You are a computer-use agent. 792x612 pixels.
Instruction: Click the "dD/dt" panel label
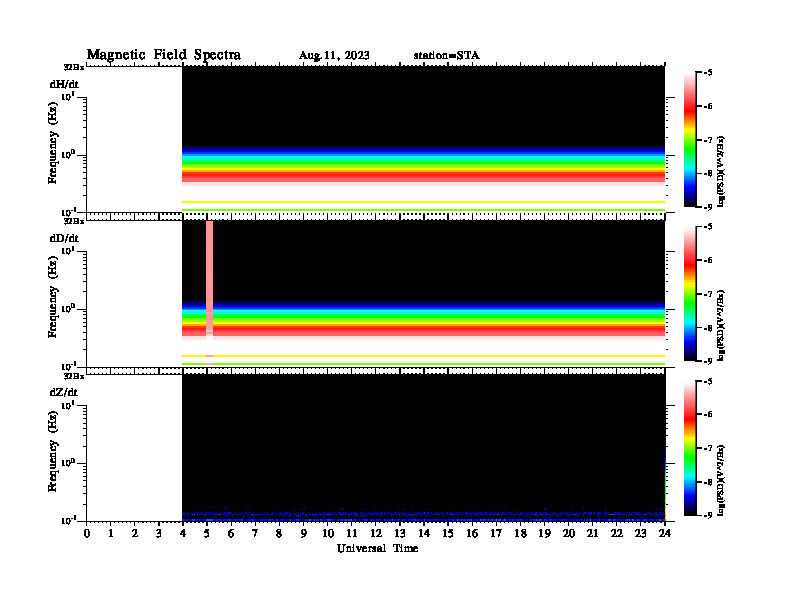tap(64, 238)
